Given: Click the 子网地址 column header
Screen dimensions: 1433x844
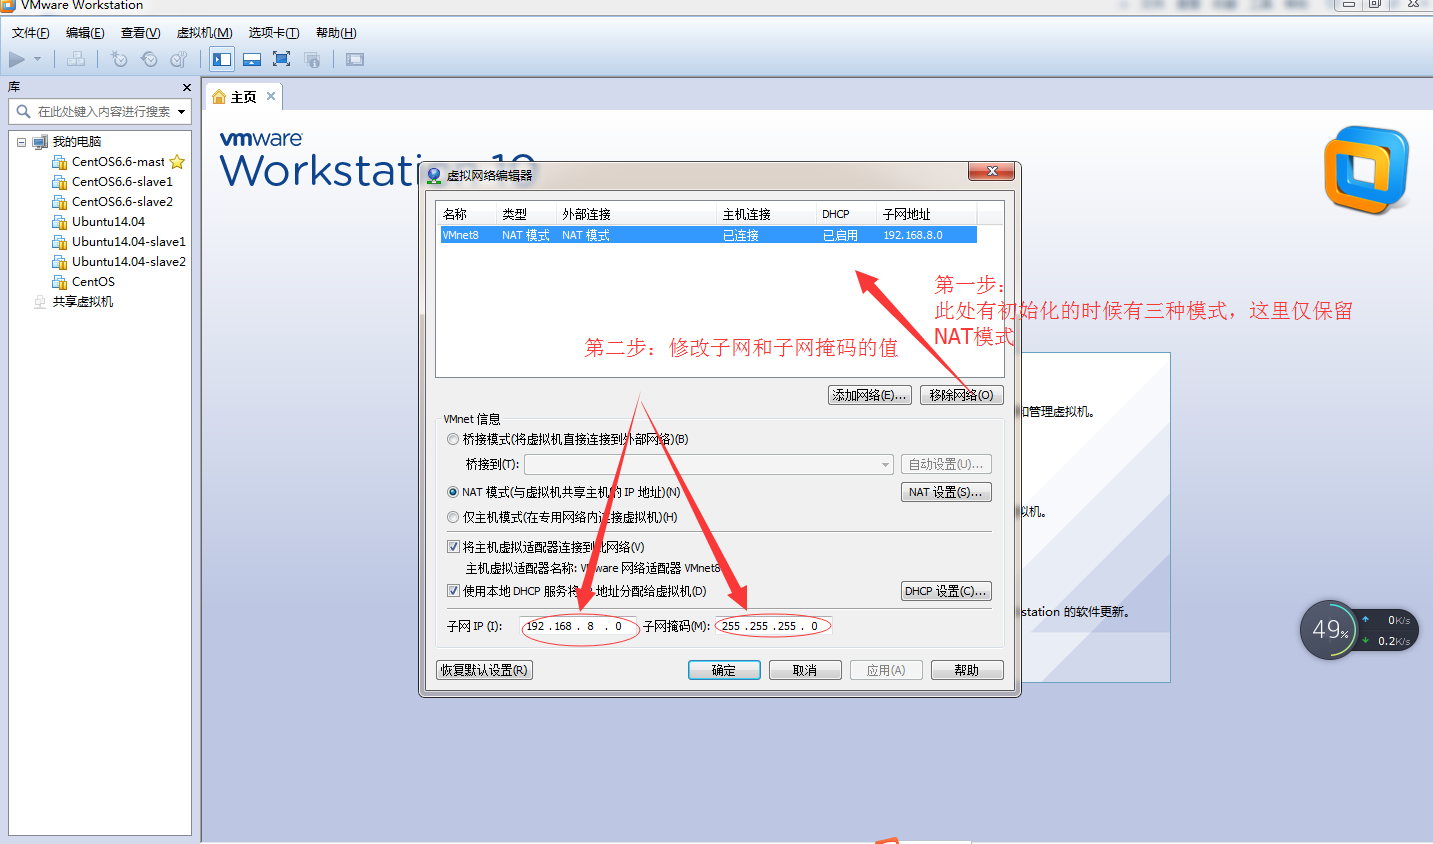Looking at the screenshot, I should [927, 214].
